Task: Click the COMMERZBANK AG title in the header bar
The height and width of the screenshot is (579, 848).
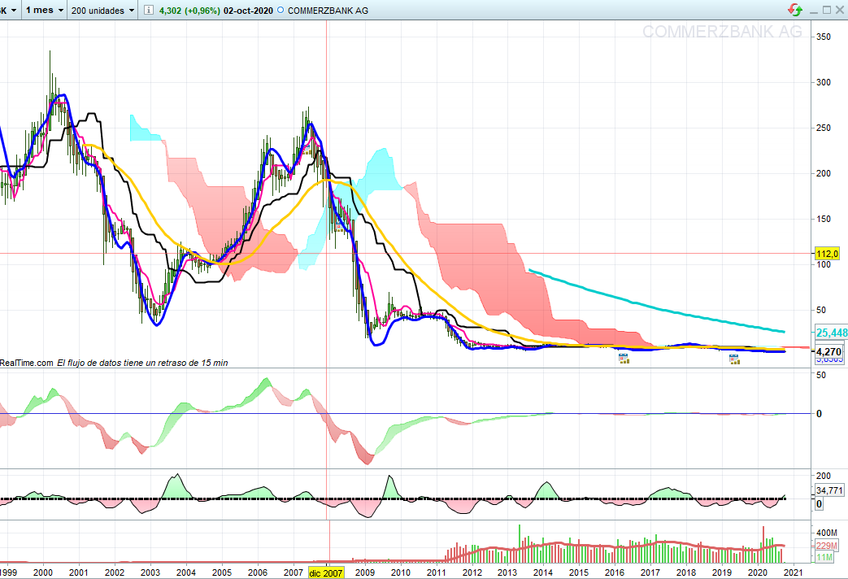Action: click(x=328, y=10)
